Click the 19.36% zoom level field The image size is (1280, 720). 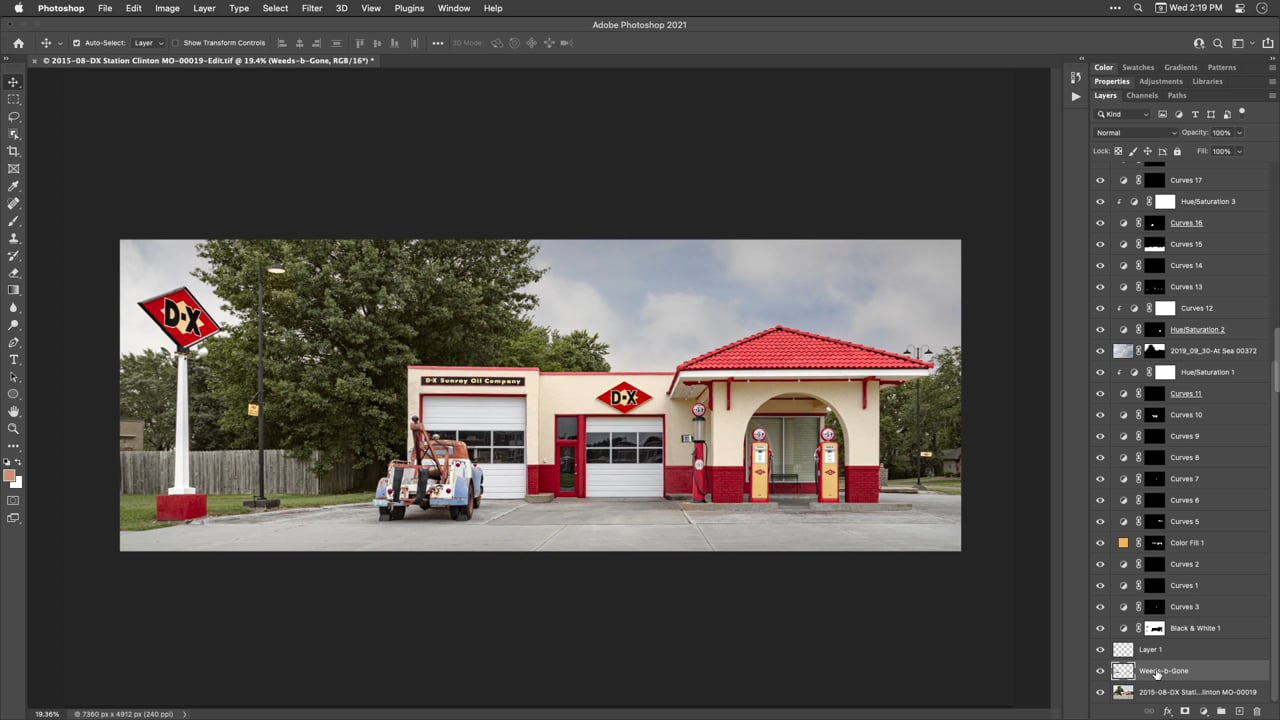[x=47, y=714]
